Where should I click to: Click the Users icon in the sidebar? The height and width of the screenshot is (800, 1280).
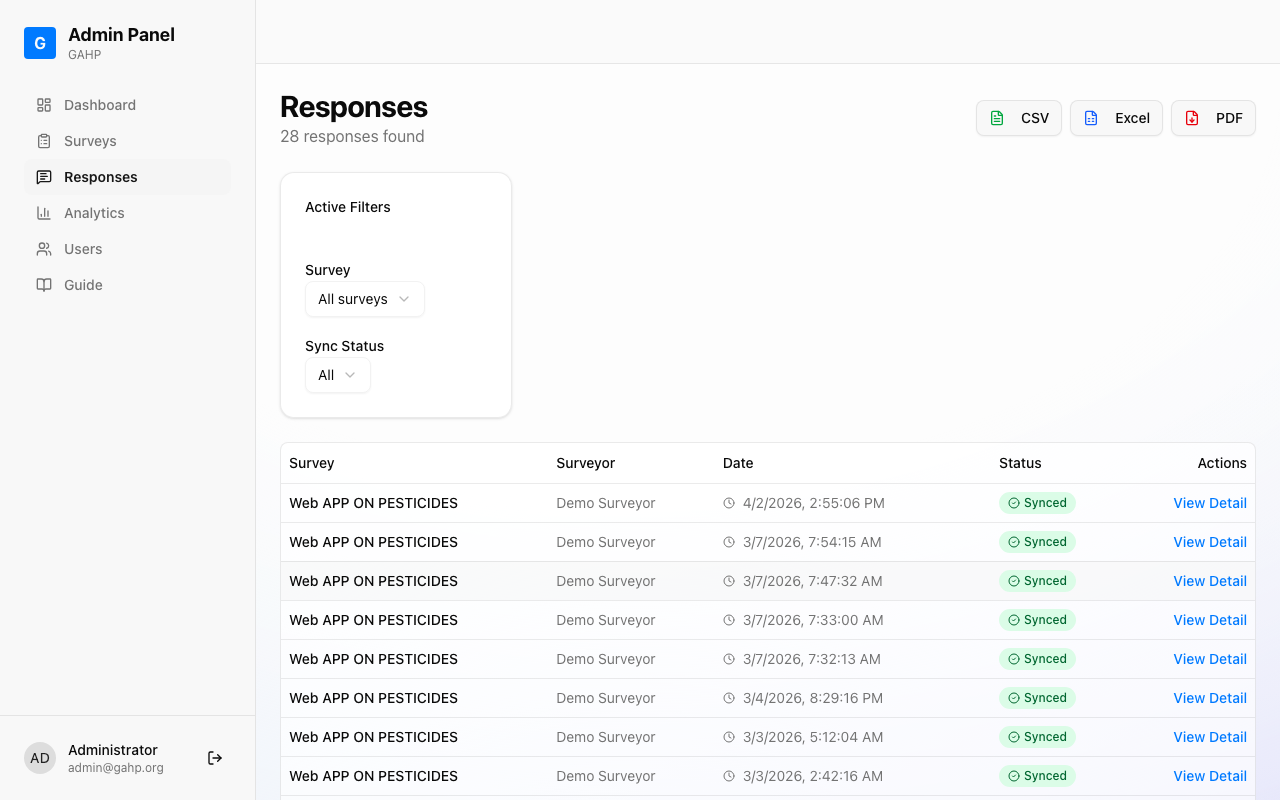click(x=42, y=248)
